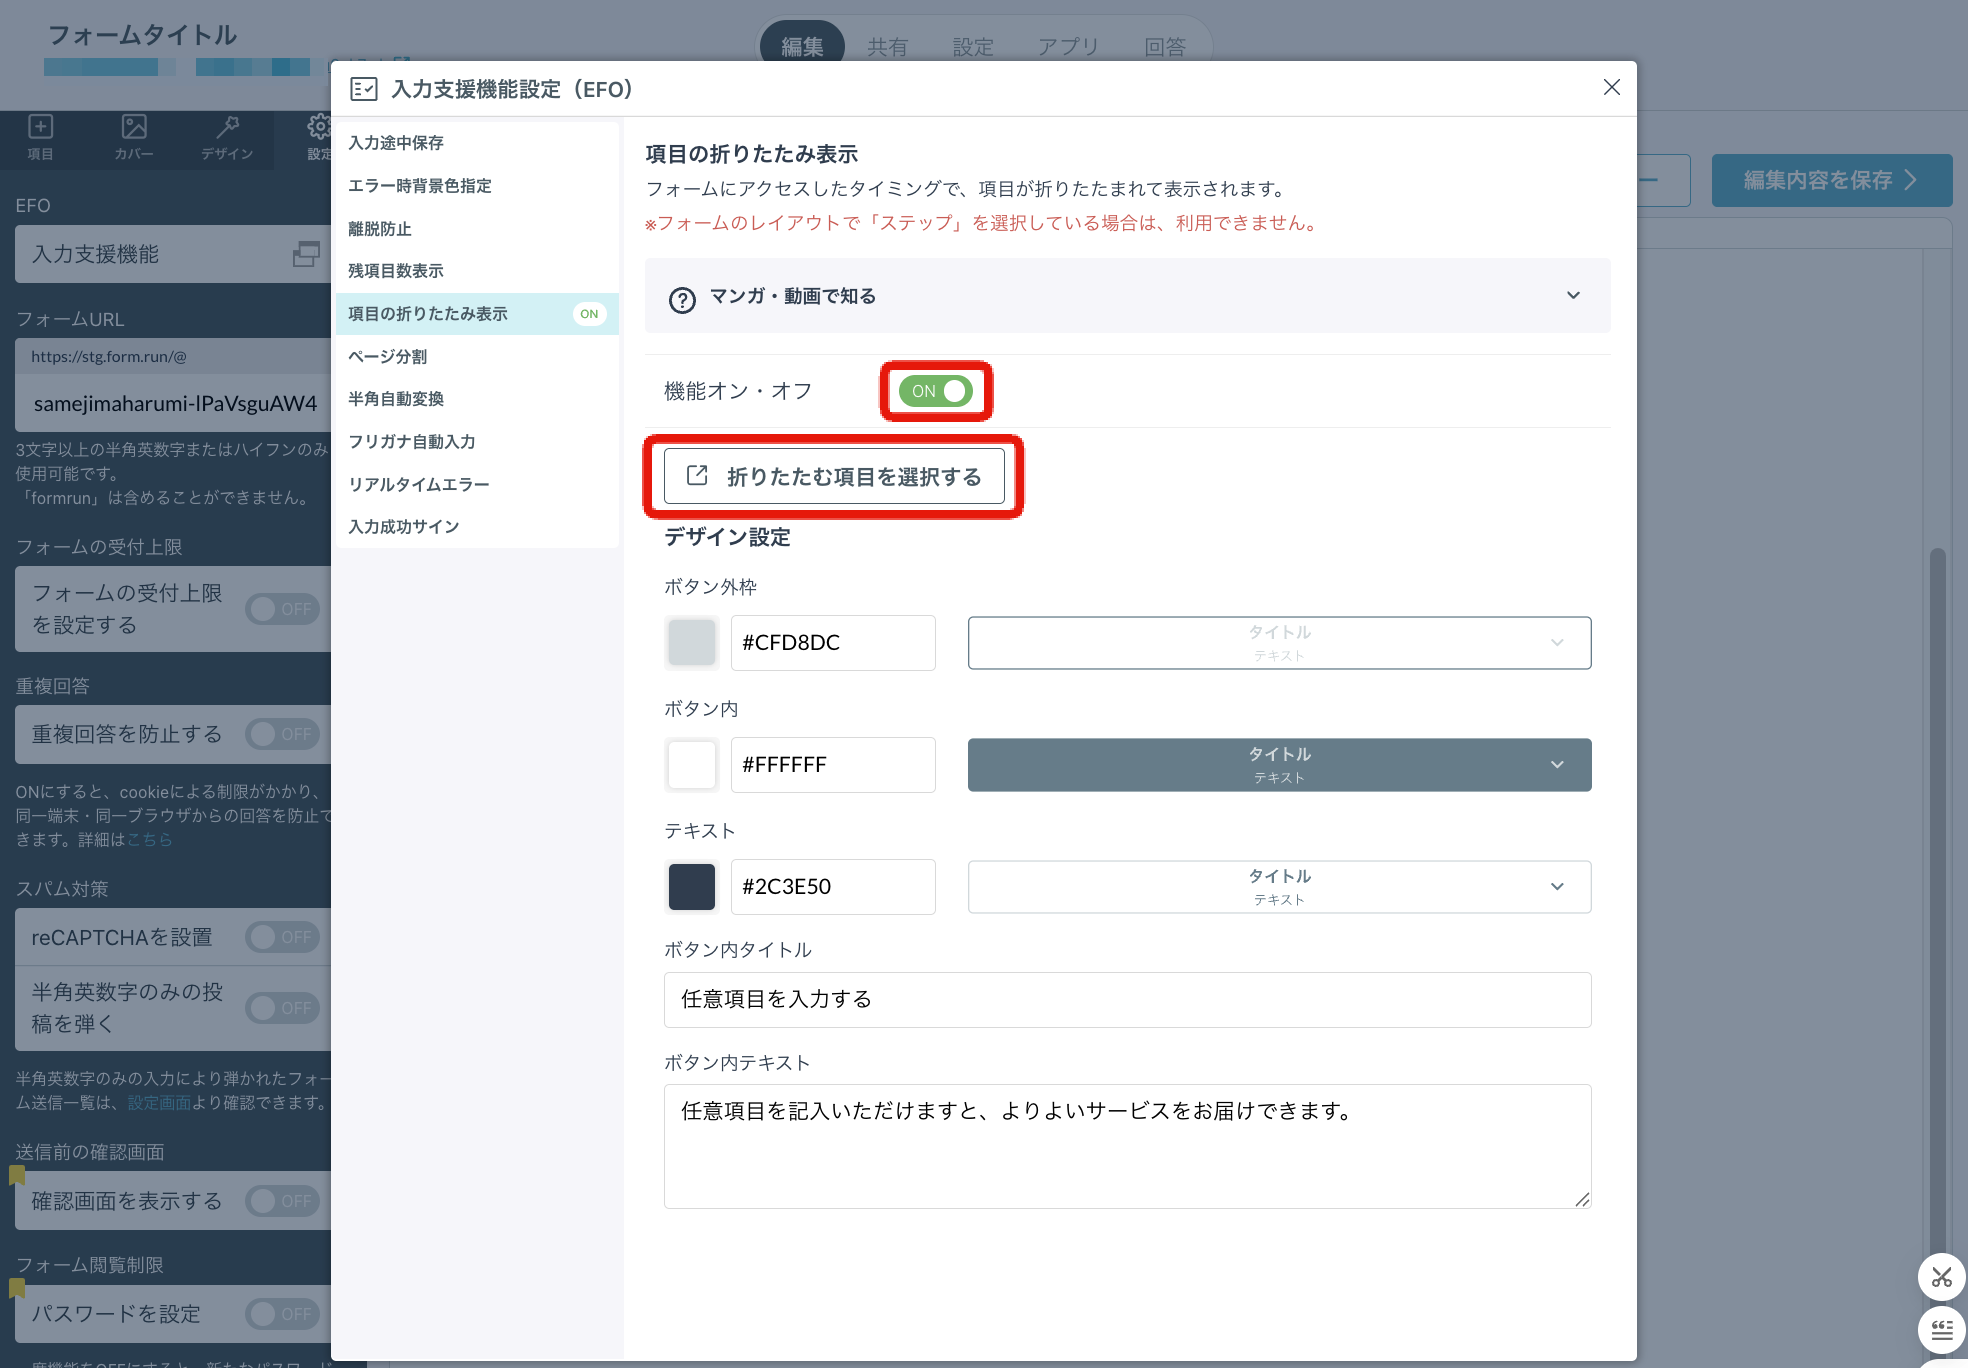Enable the reCAPTCHAを設置 switch
1968x1368 pixels.
(283, 937)
